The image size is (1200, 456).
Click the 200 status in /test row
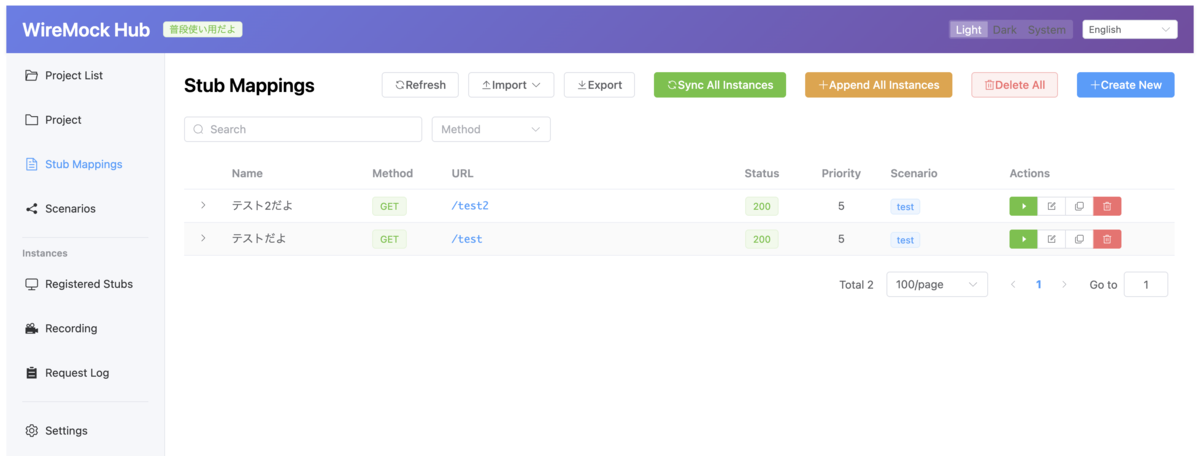pos(762,240)
